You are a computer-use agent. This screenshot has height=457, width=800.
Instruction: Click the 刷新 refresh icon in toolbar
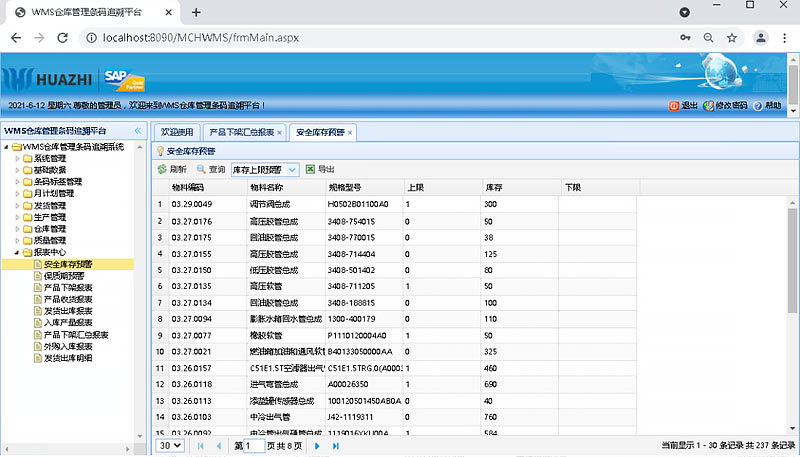162,170
